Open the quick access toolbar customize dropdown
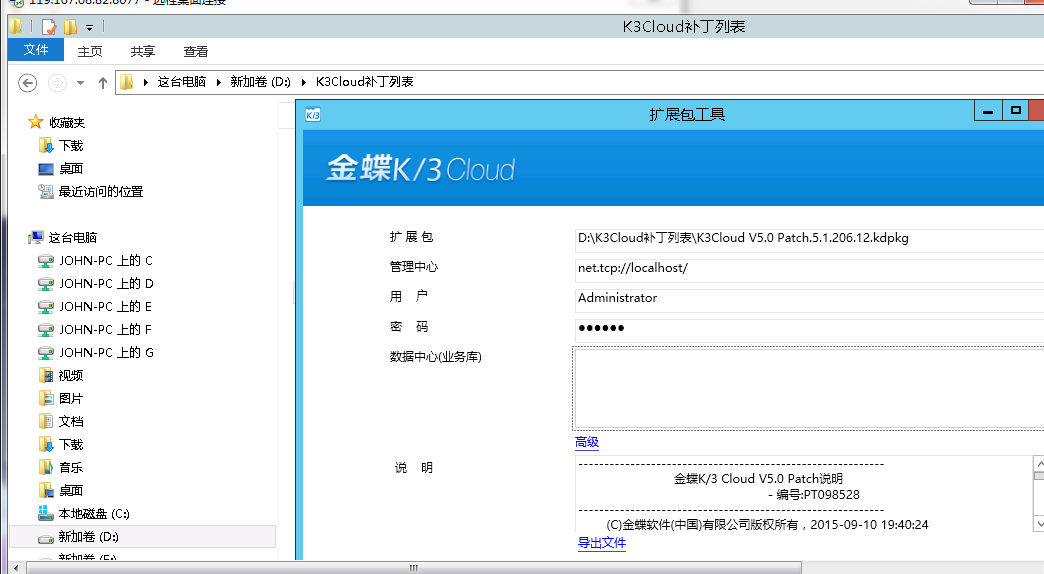This screenshot has height=574, width=1044. coord(89,27)
